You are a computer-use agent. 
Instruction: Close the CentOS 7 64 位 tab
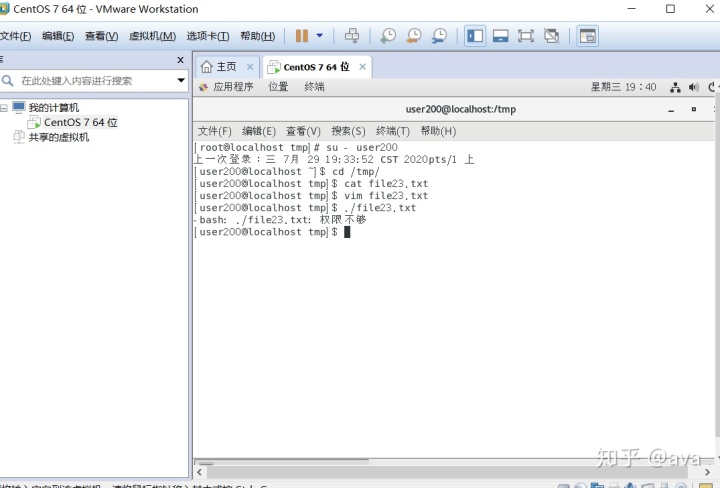coord(362,67)
